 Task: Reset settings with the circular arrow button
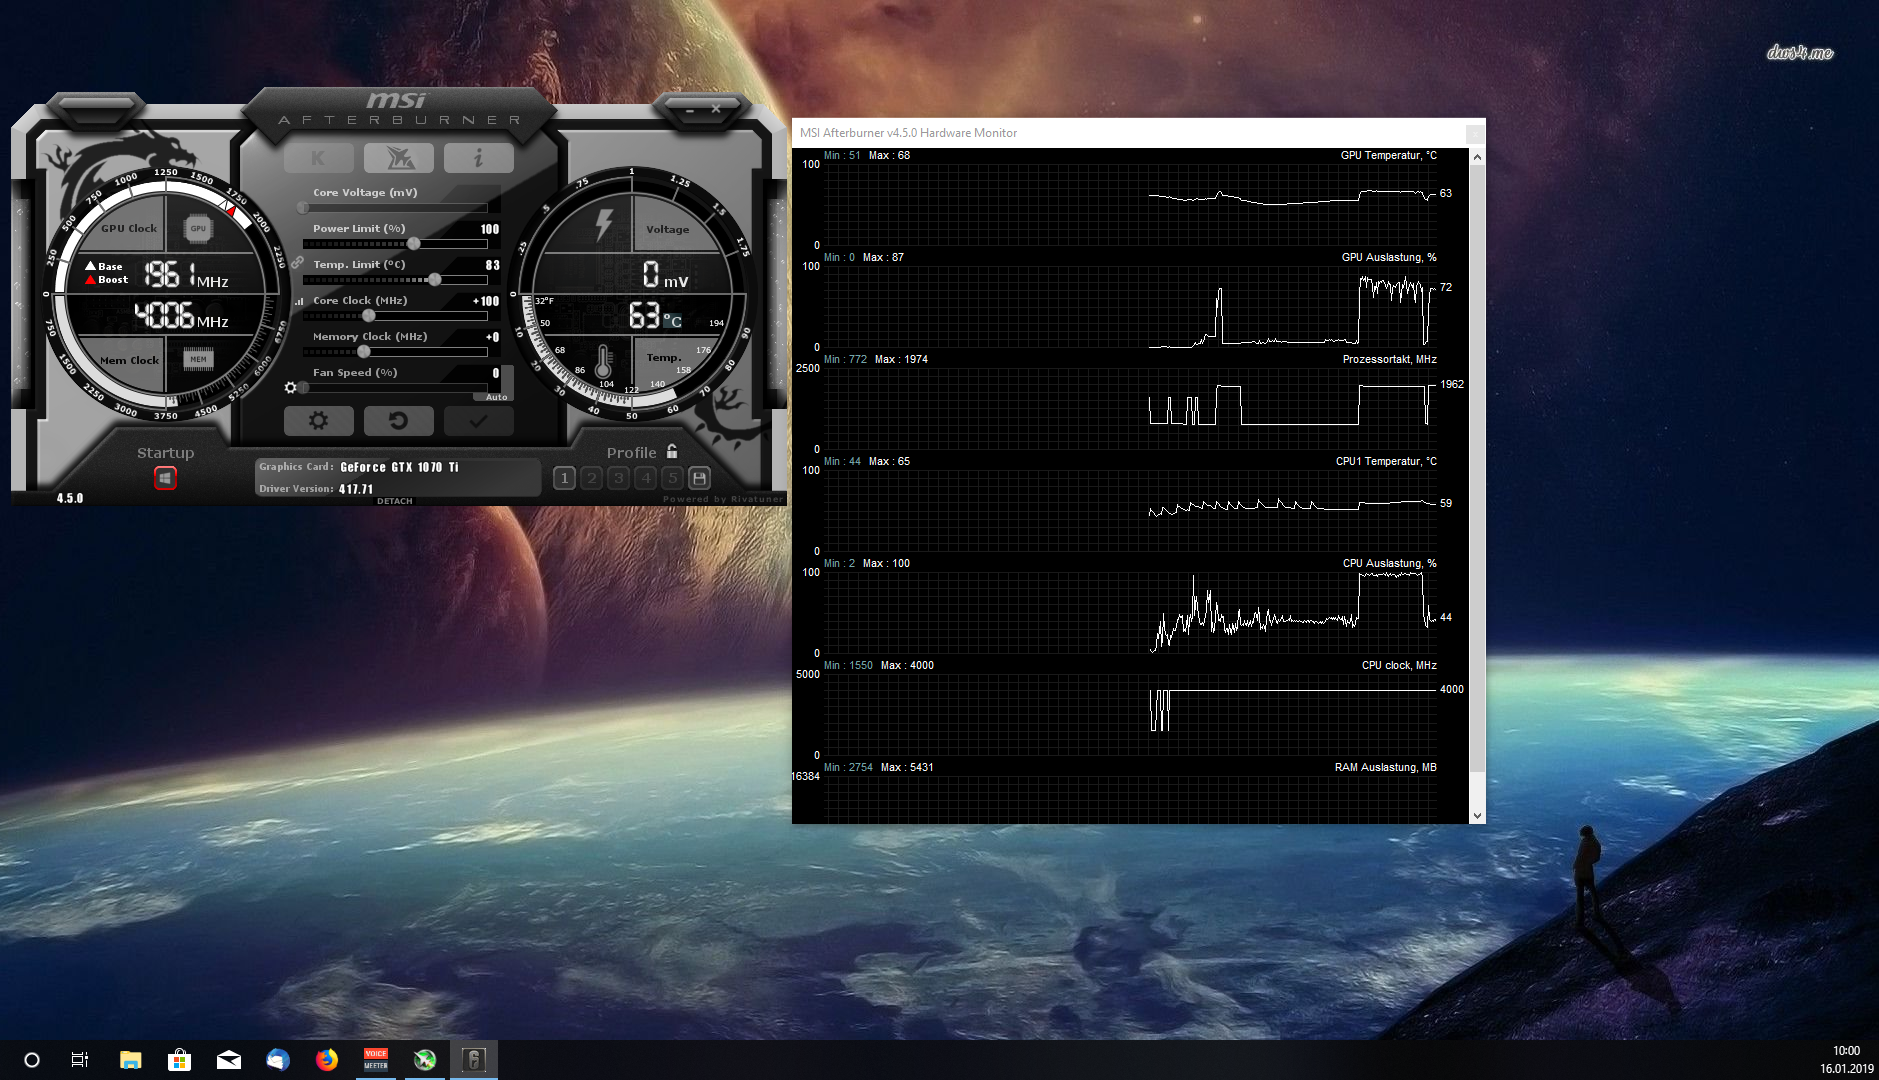(x=398, y=421)
